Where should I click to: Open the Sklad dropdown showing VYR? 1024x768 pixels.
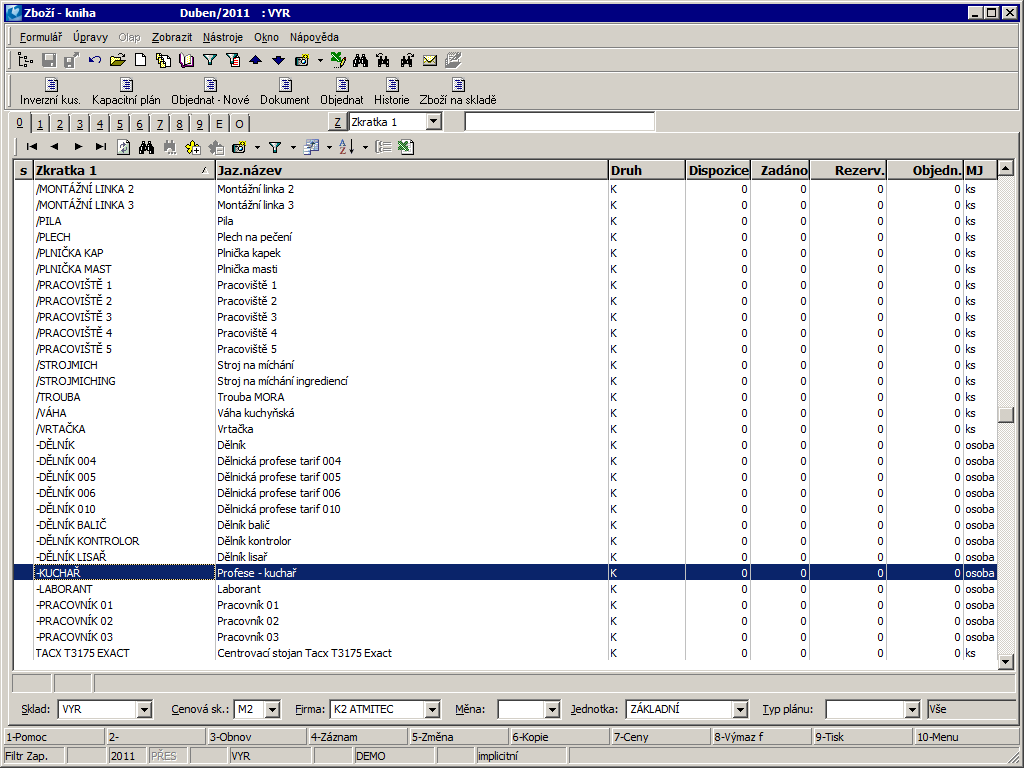click(144, 709)
